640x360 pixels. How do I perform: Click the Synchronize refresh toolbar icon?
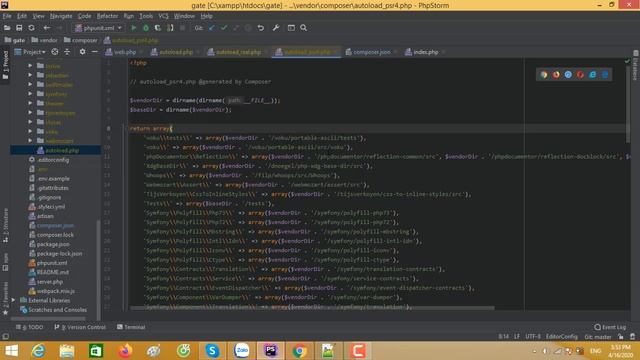pos(31,28)
